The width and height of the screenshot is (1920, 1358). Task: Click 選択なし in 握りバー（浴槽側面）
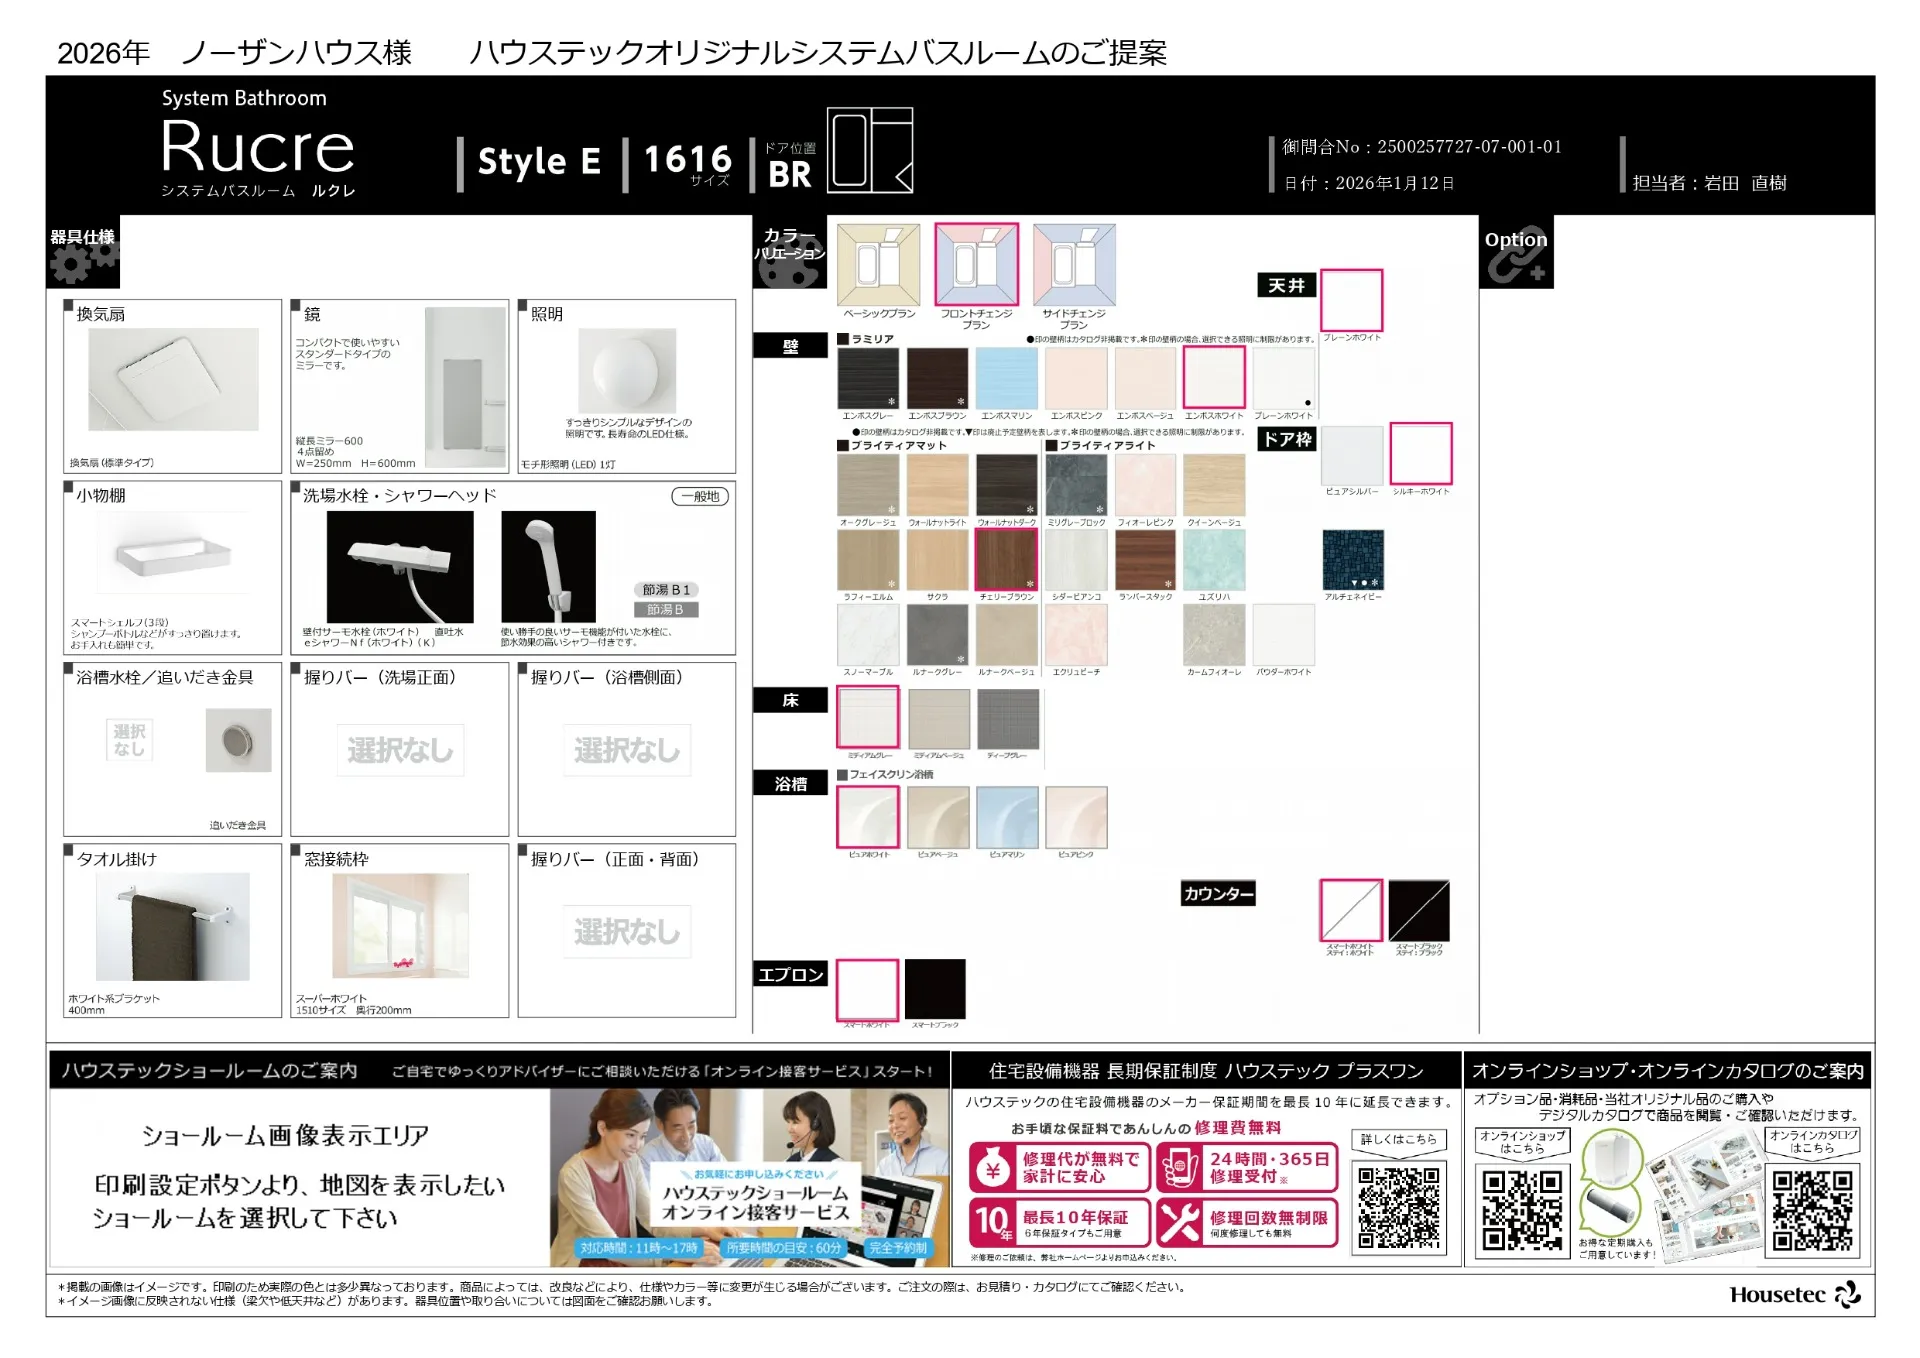point(627,750)
